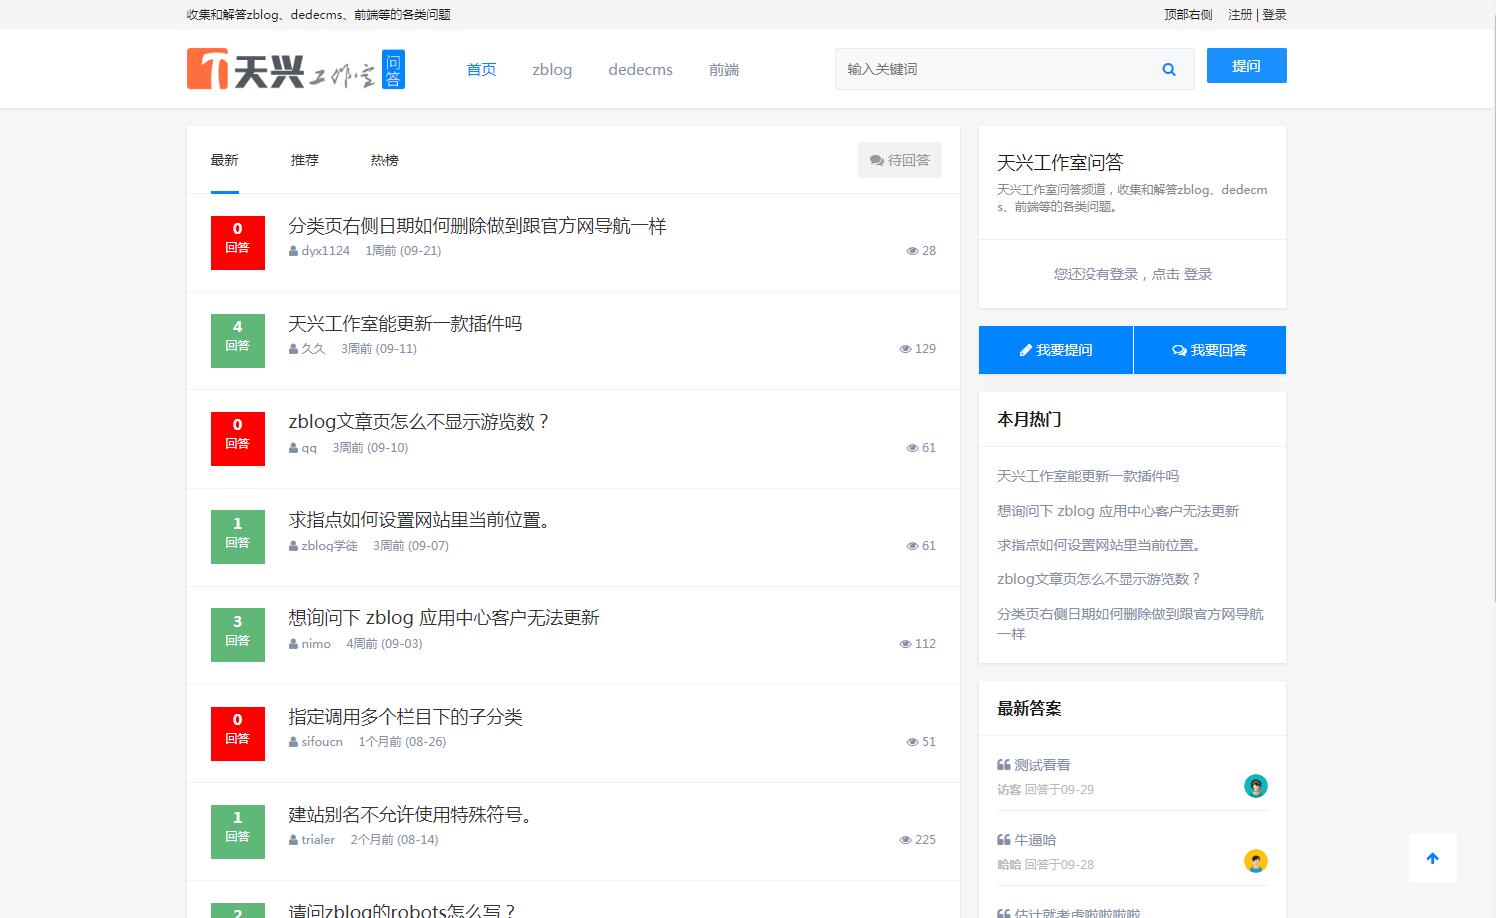Click the search magnifier icon
Image resolution: width=1496 pixels, height=918 pixels.
point(1168,69)
